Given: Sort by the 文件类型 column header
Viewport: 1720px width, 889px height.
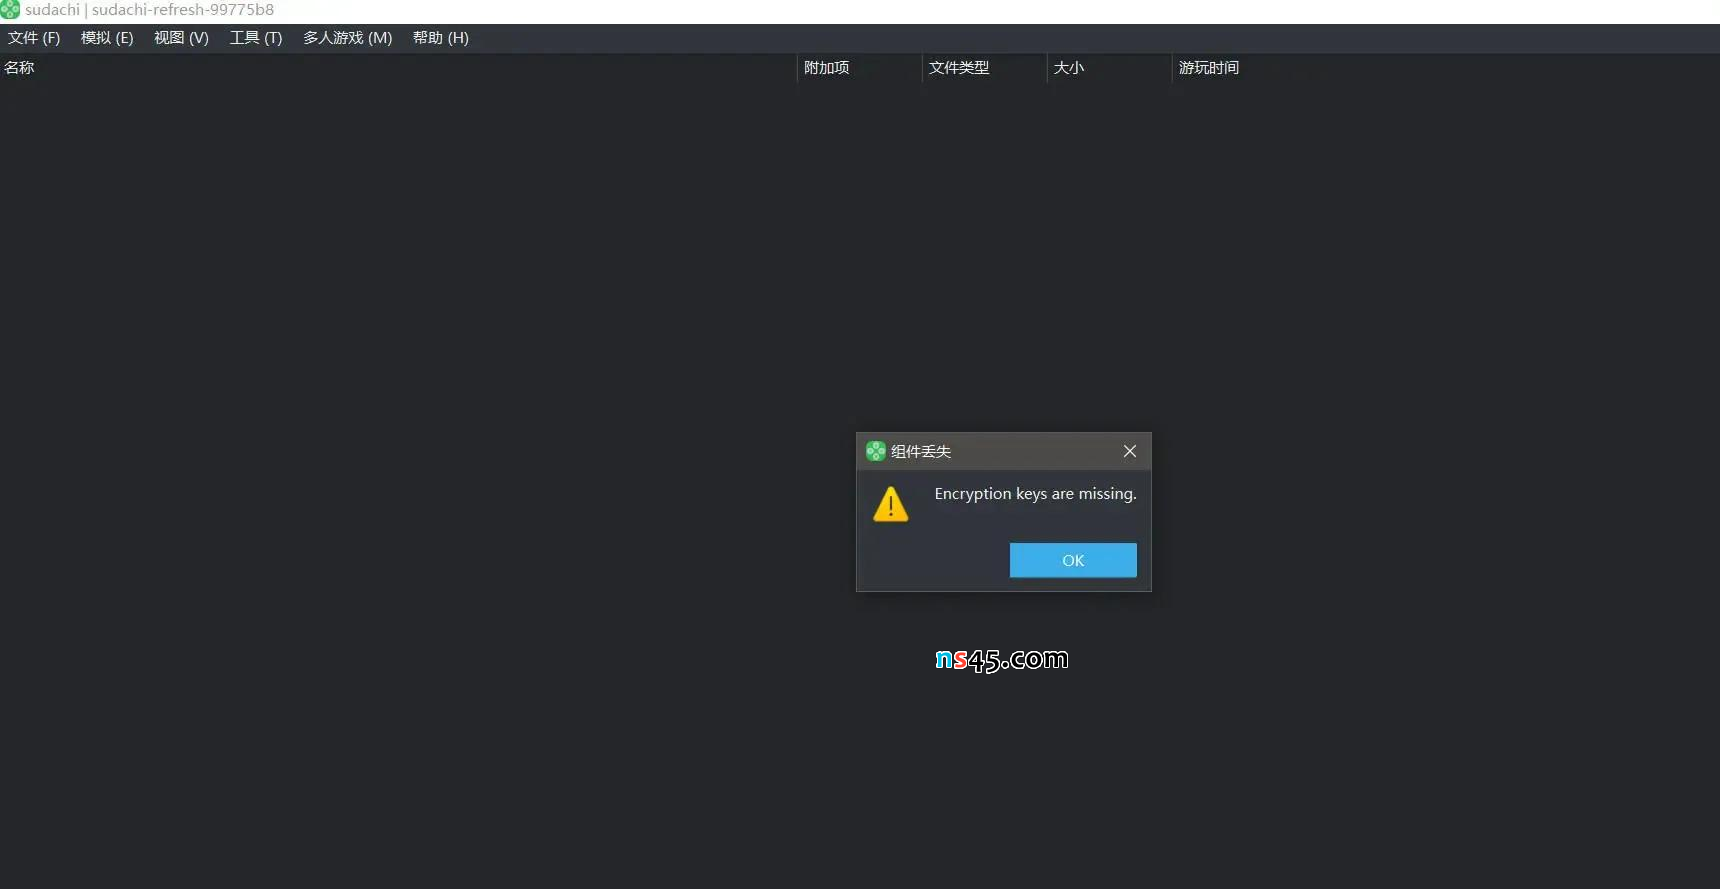Looking at the screenshot, I should pos(958,68).
